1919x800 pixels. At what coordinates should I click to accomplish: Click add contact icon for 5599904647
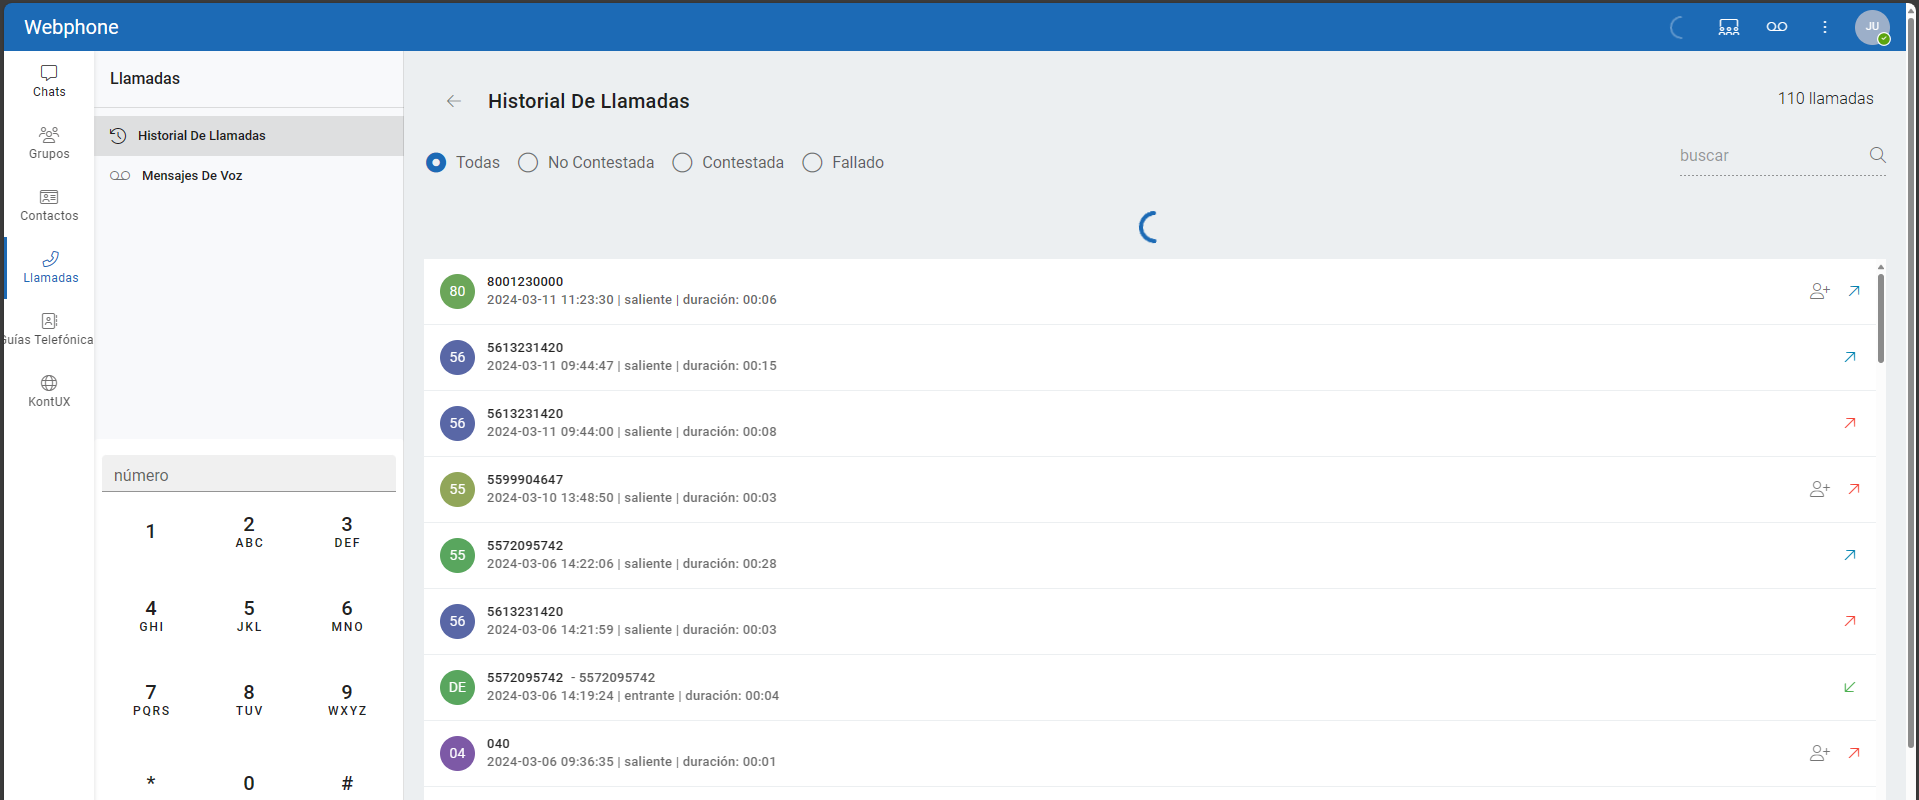pyautogui.click(x=1819, y=489)
